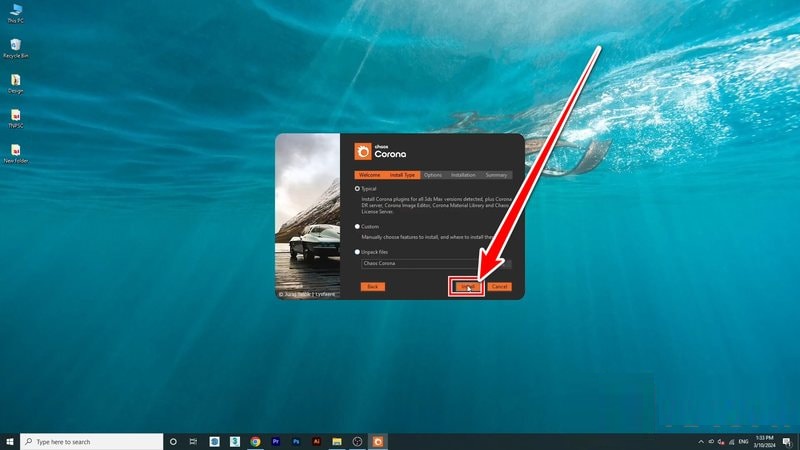
Task: Select the Typical install radio button
Action: (357, 189)
